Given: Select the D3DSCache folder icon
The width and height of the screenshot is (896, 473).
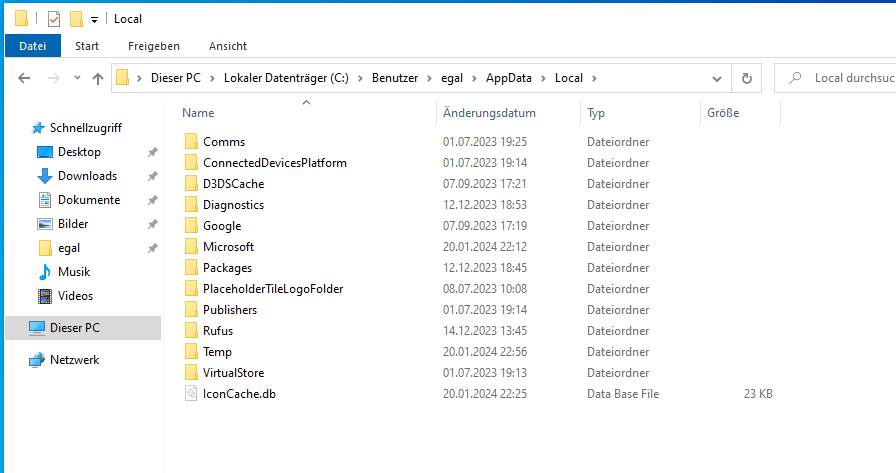Looking at the screenshot, I should pos(191,184).
